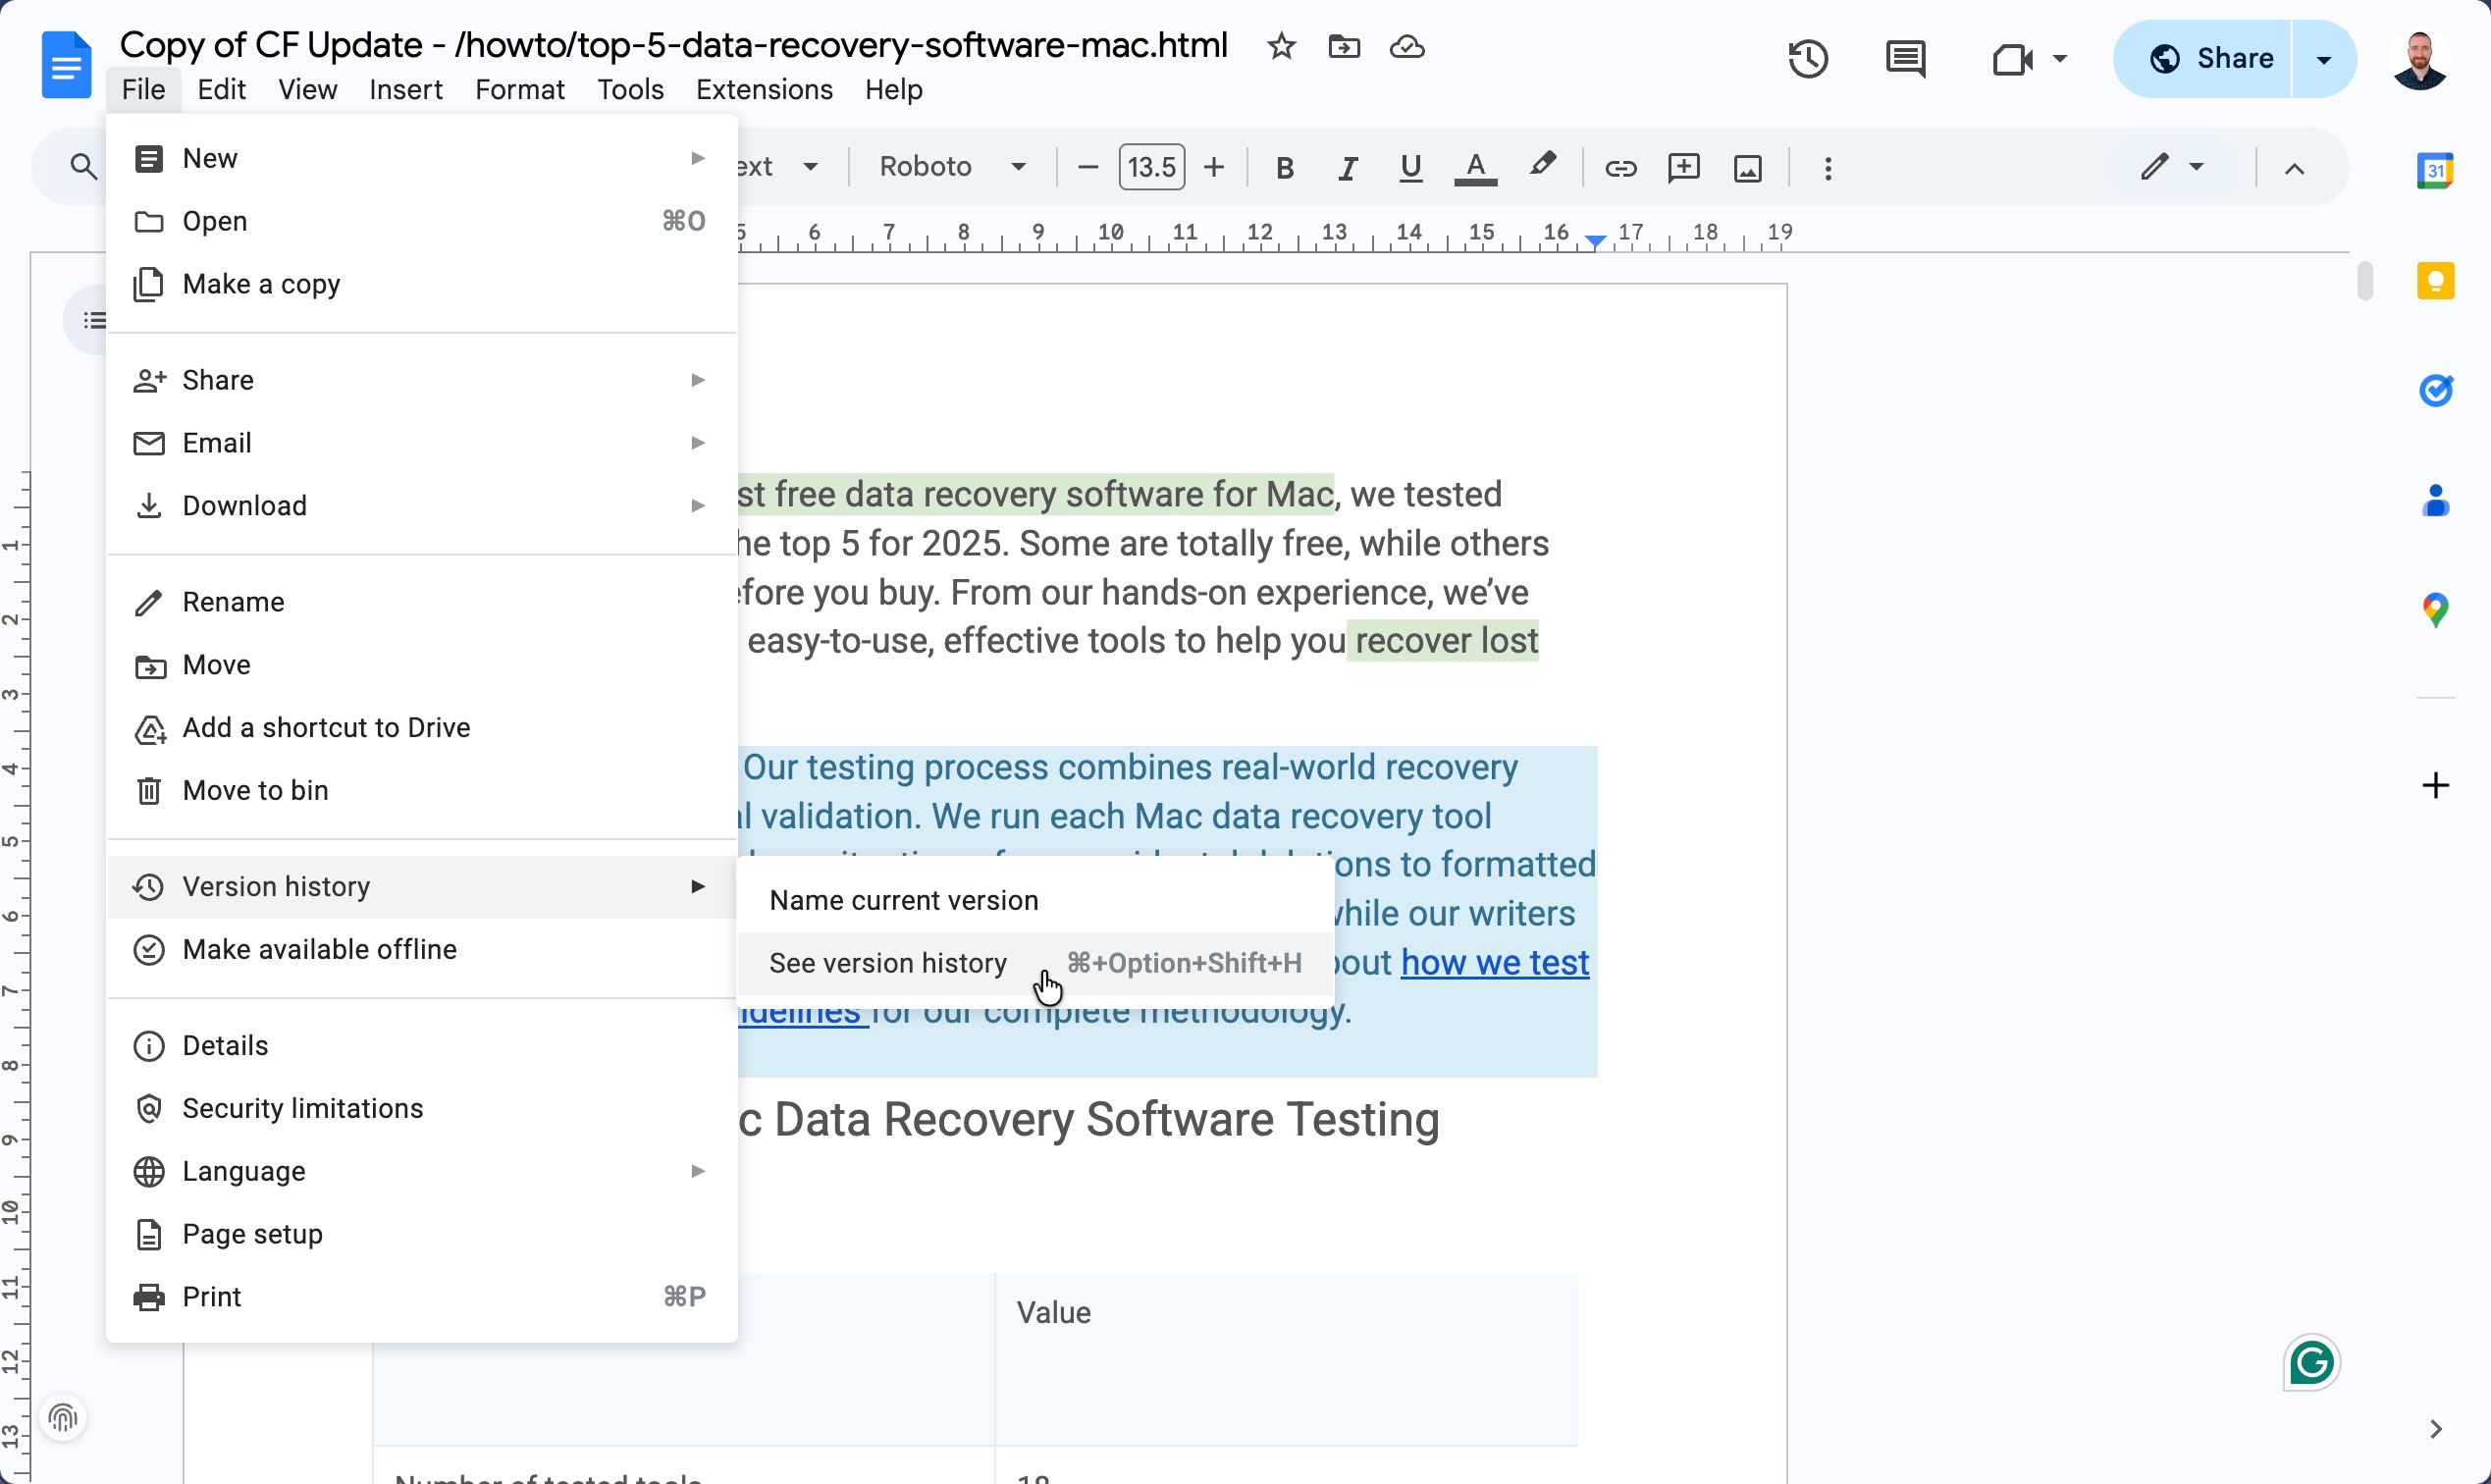Open the insert link tool
Image resolution: width=2491 pixels, height=1484 pixels.
pos(1621,168)
